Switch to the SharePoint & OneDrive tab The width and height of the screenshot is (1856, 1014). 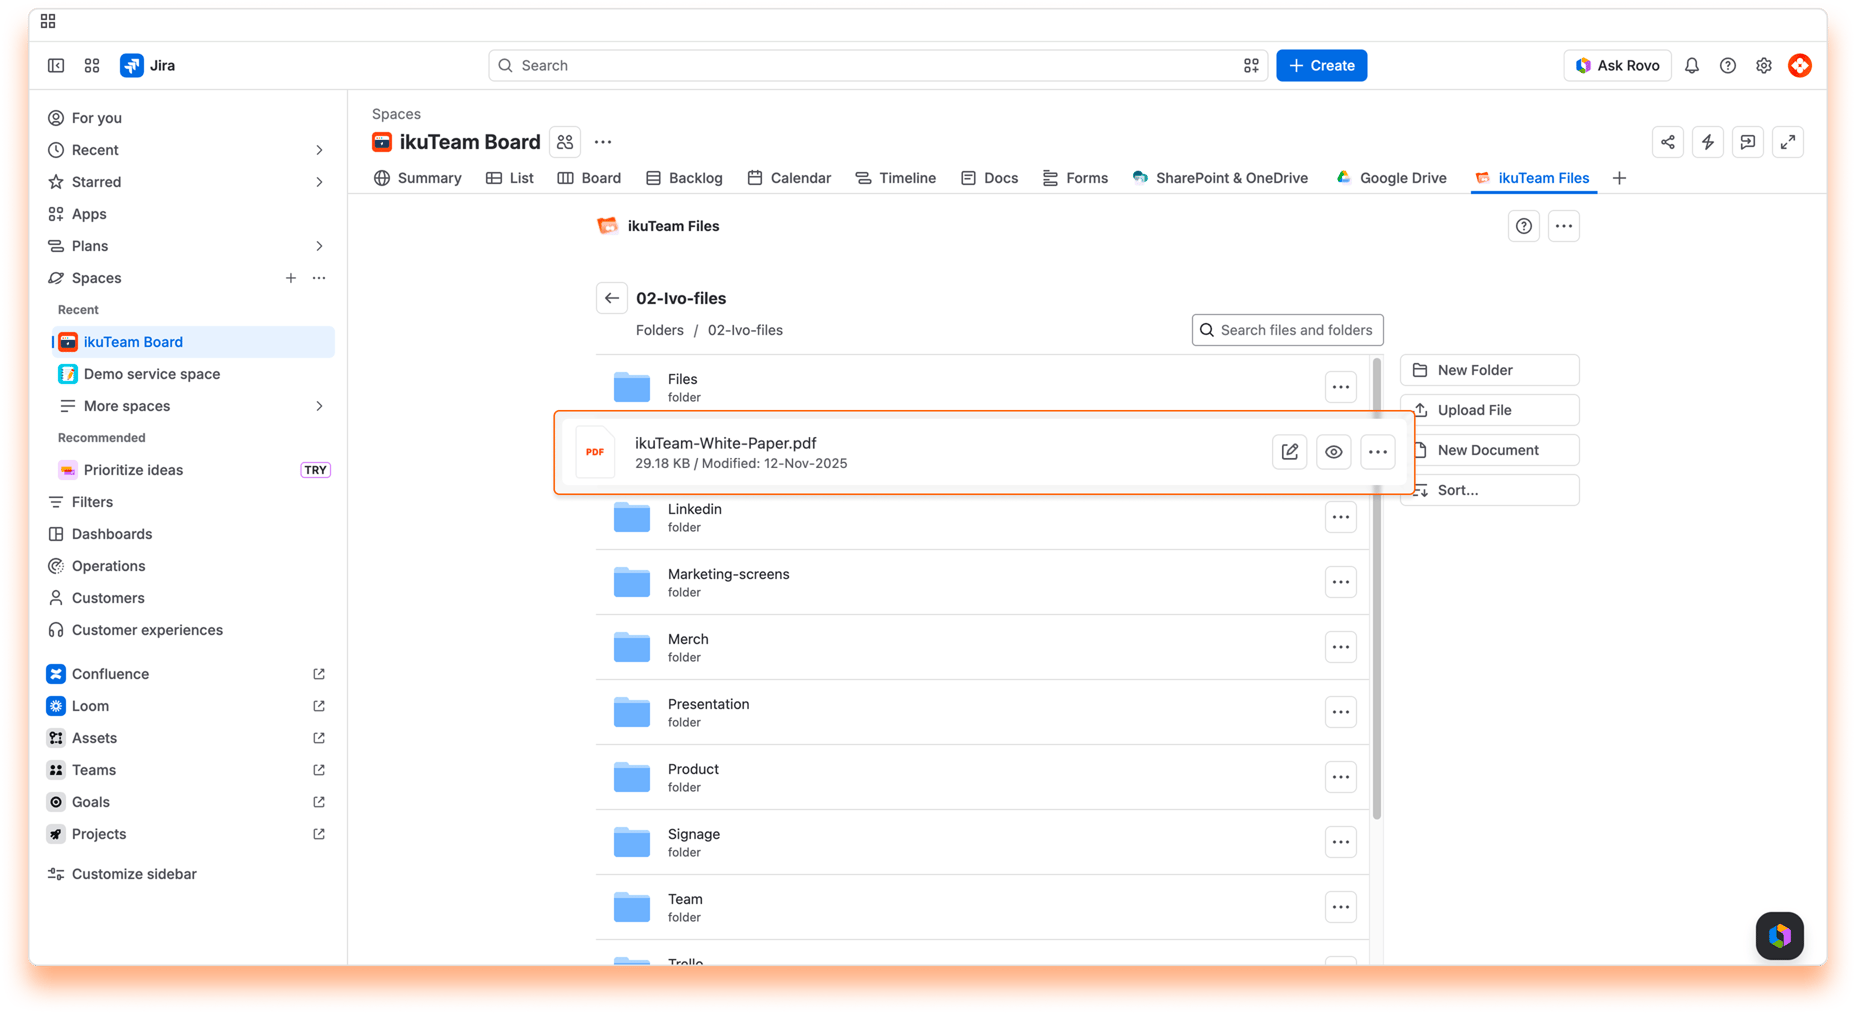click(1220, 178)
